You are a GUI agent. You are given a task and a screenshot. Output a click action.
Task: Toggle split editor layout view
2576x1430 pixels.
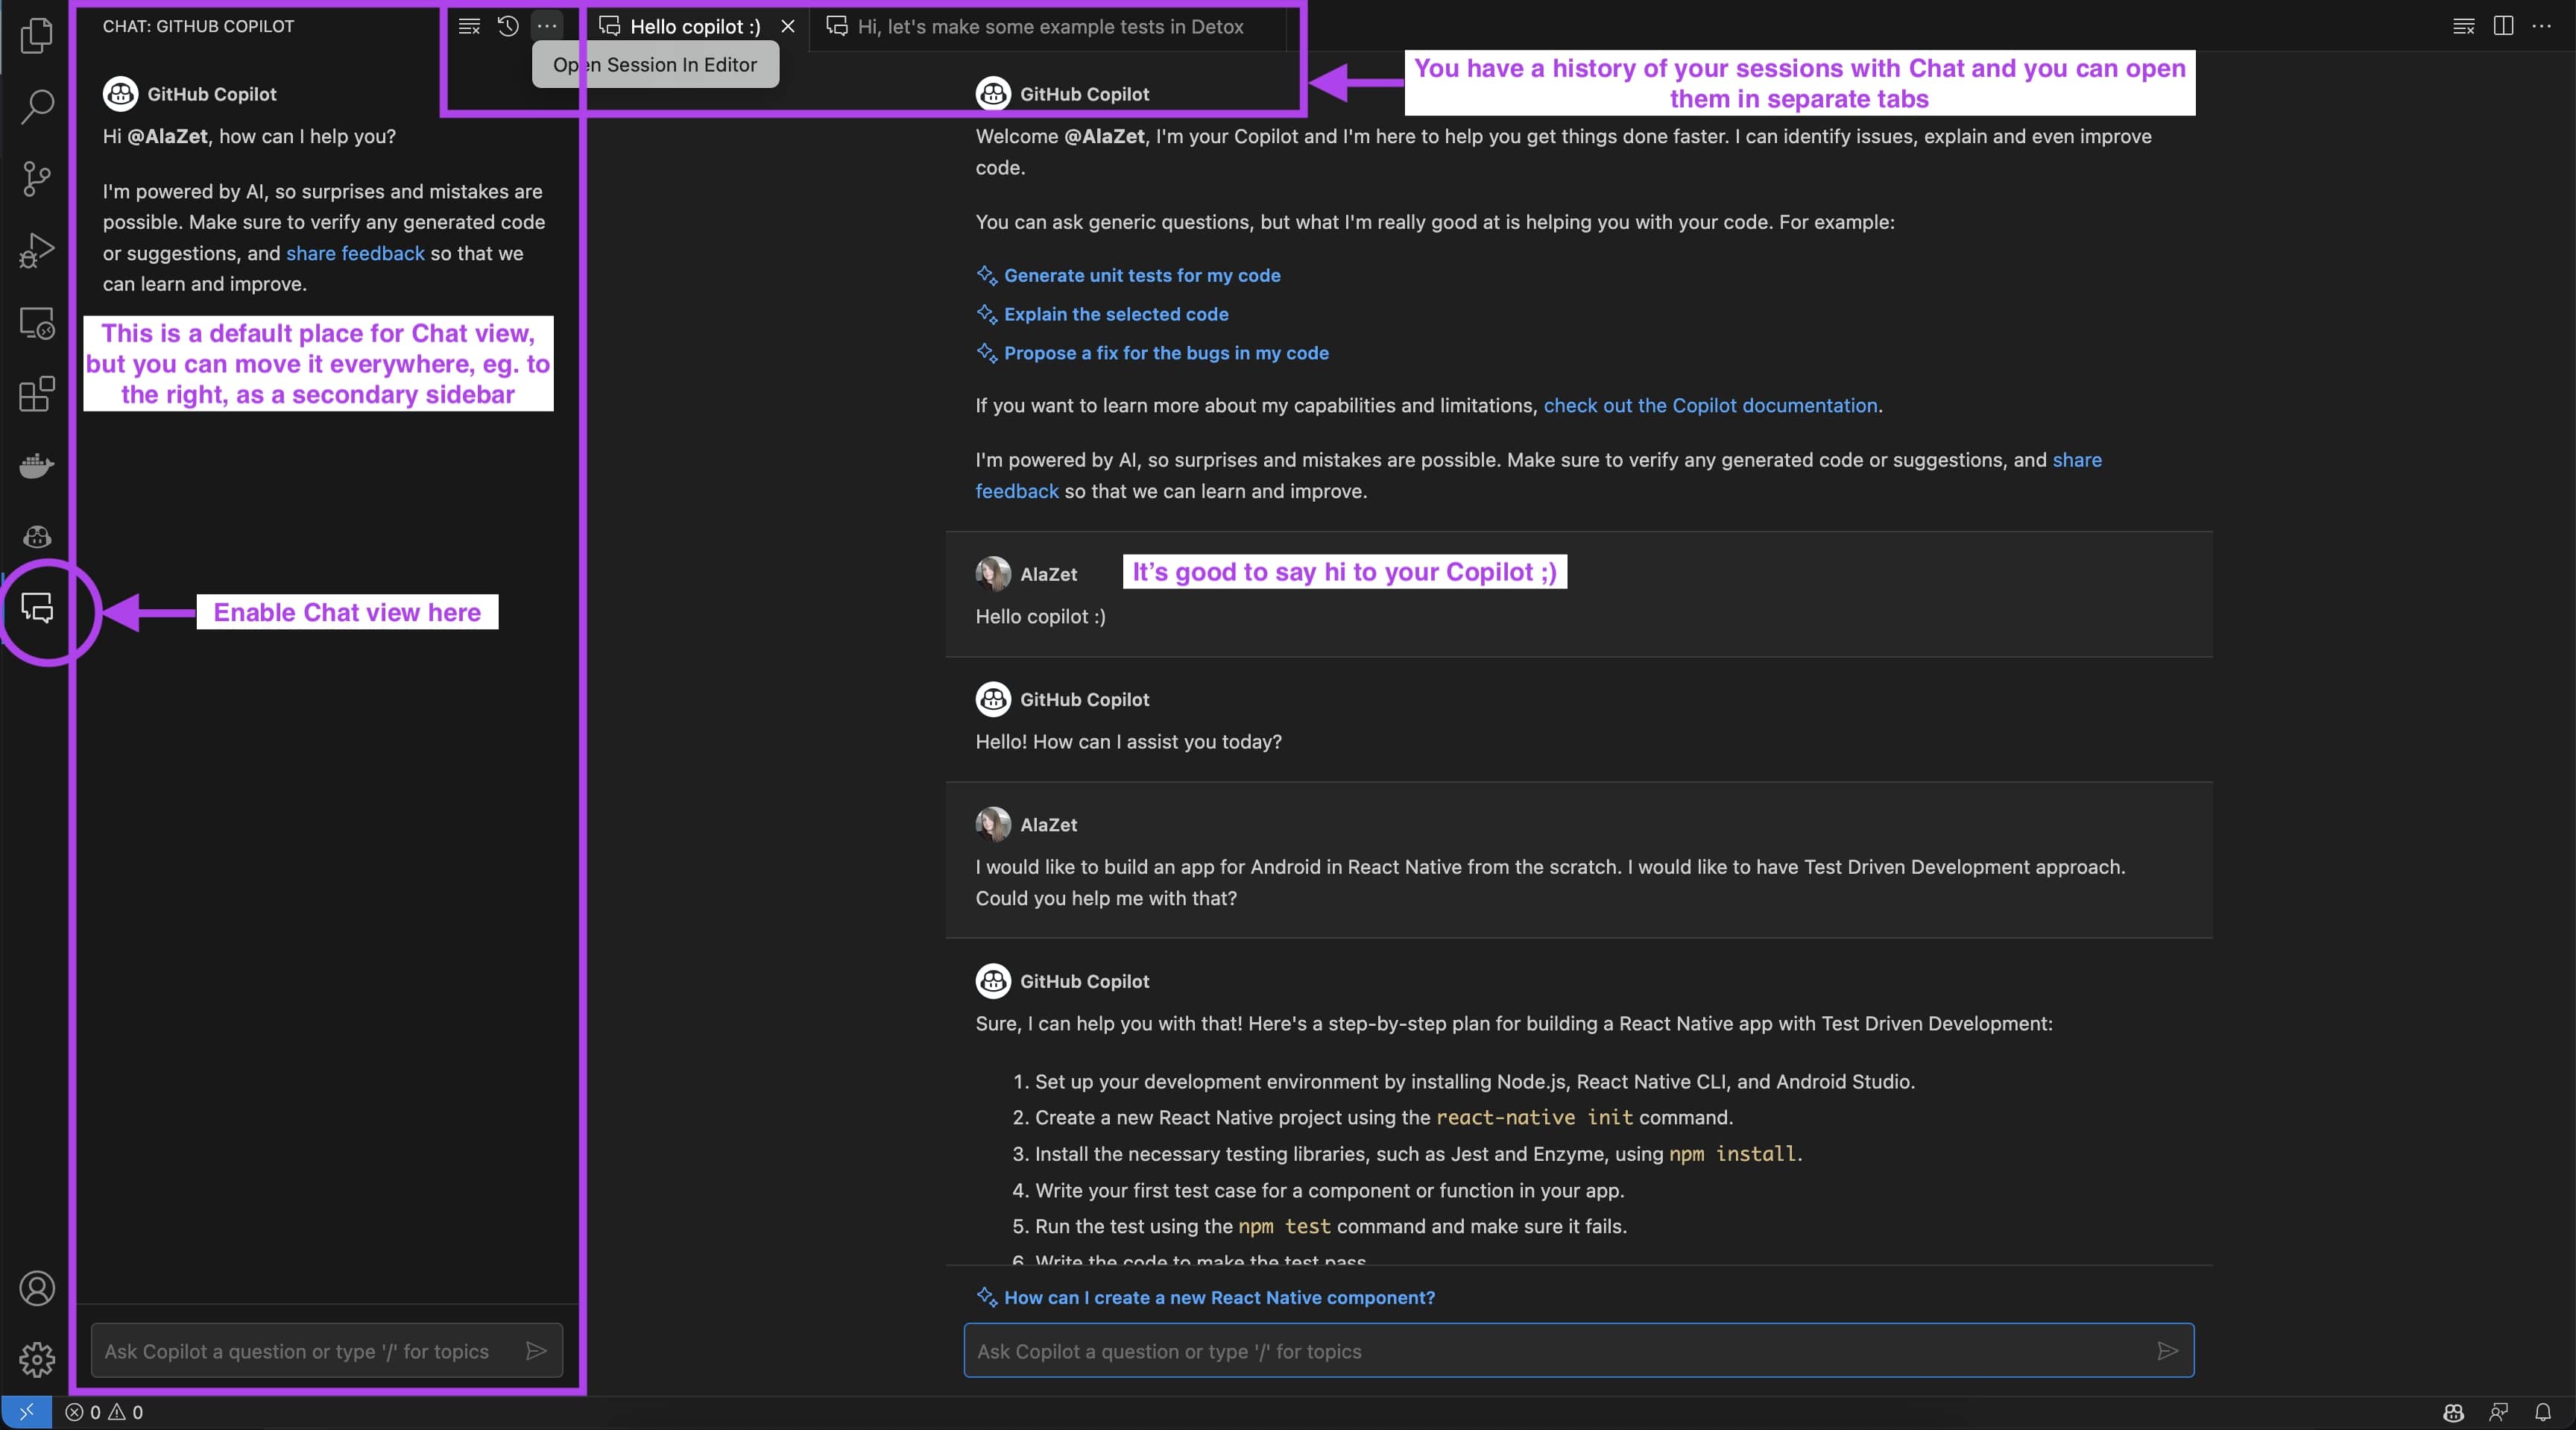pos(2504,25)
